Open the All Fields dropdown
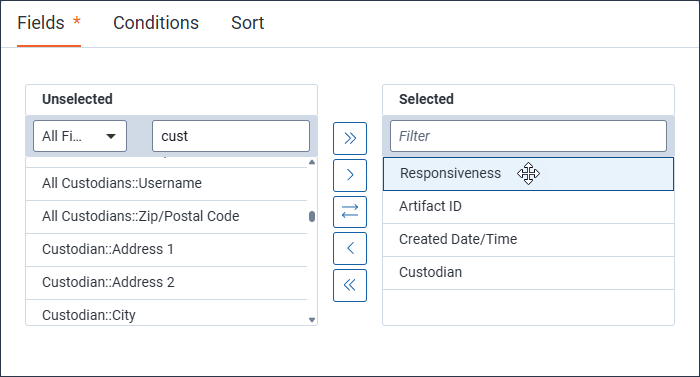 tap(80, 136)
